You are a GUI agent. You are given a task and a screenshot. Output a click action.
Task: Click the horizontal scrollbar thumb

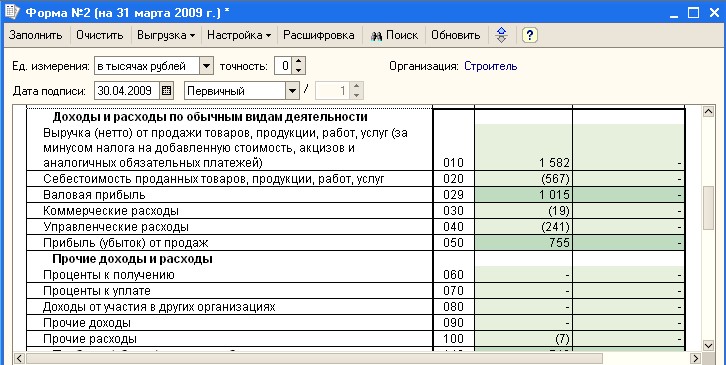(314, 359)
